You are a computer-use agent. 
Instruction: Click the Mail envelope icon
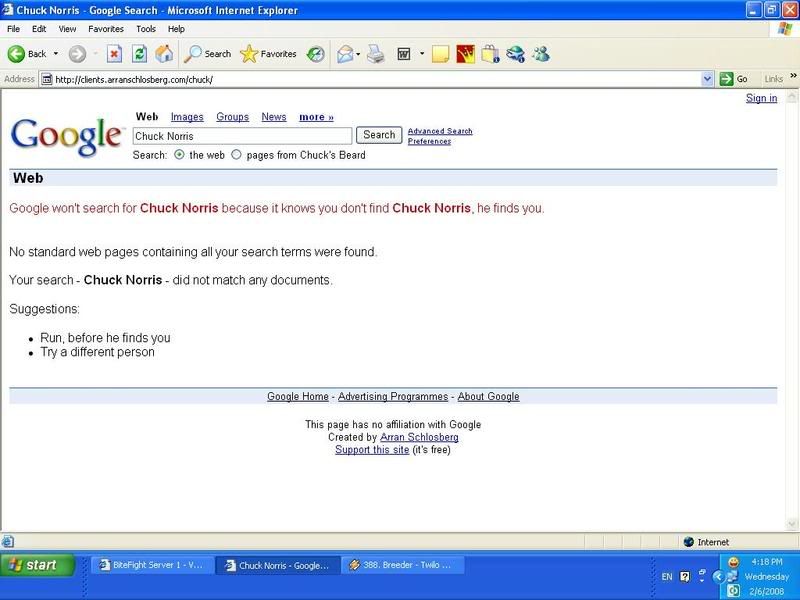click(x=345, y=54)
